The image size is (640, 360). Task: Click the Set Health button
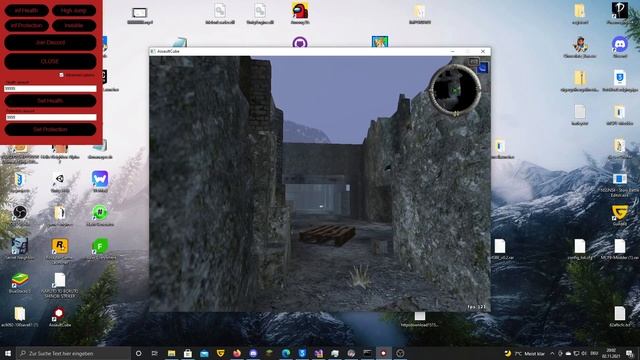pyautogui.click(x=50, y=101)
